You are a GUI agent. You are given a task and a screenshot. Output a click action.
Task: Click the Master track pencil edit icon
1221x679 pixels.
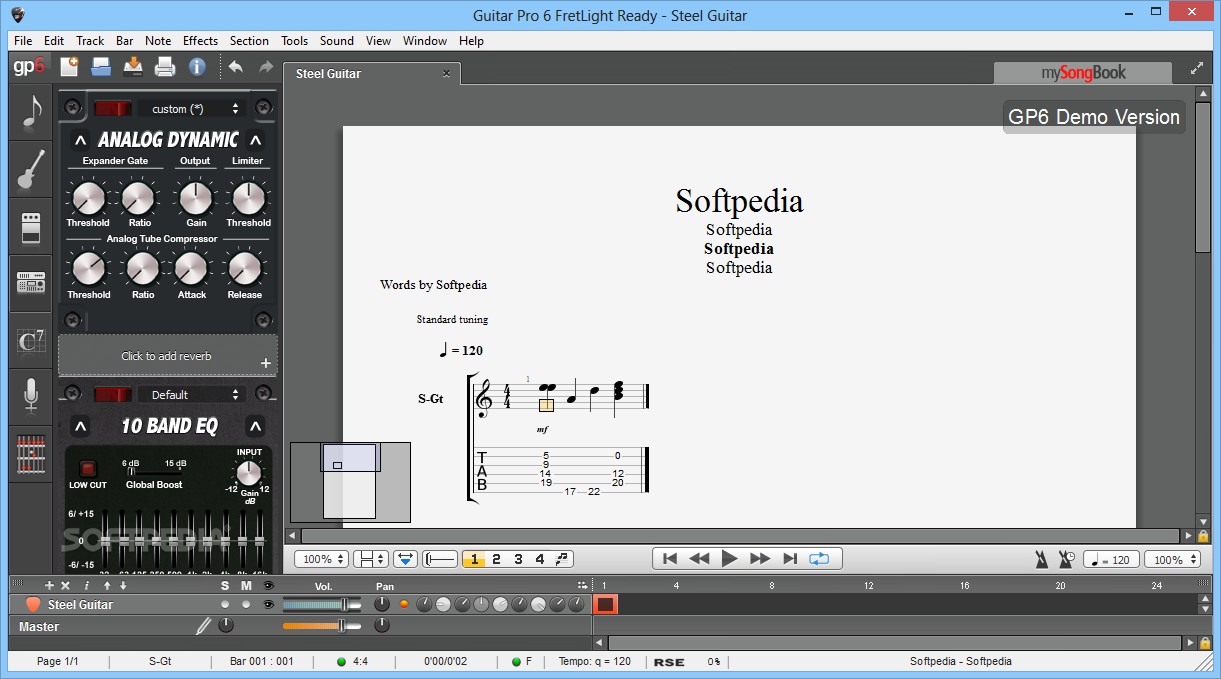click(204, 626)
